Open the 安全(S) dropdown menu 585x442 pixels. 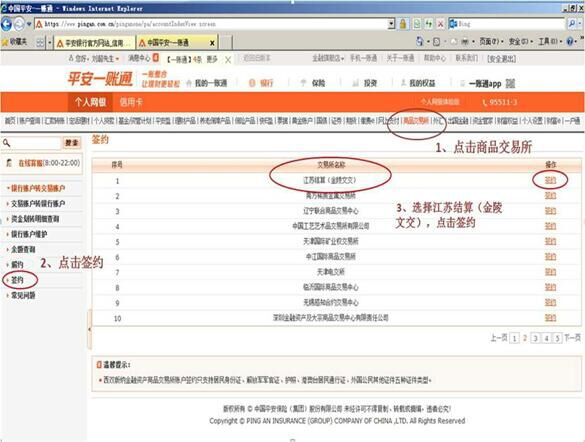pyautogui.click(x=521, y=41)
